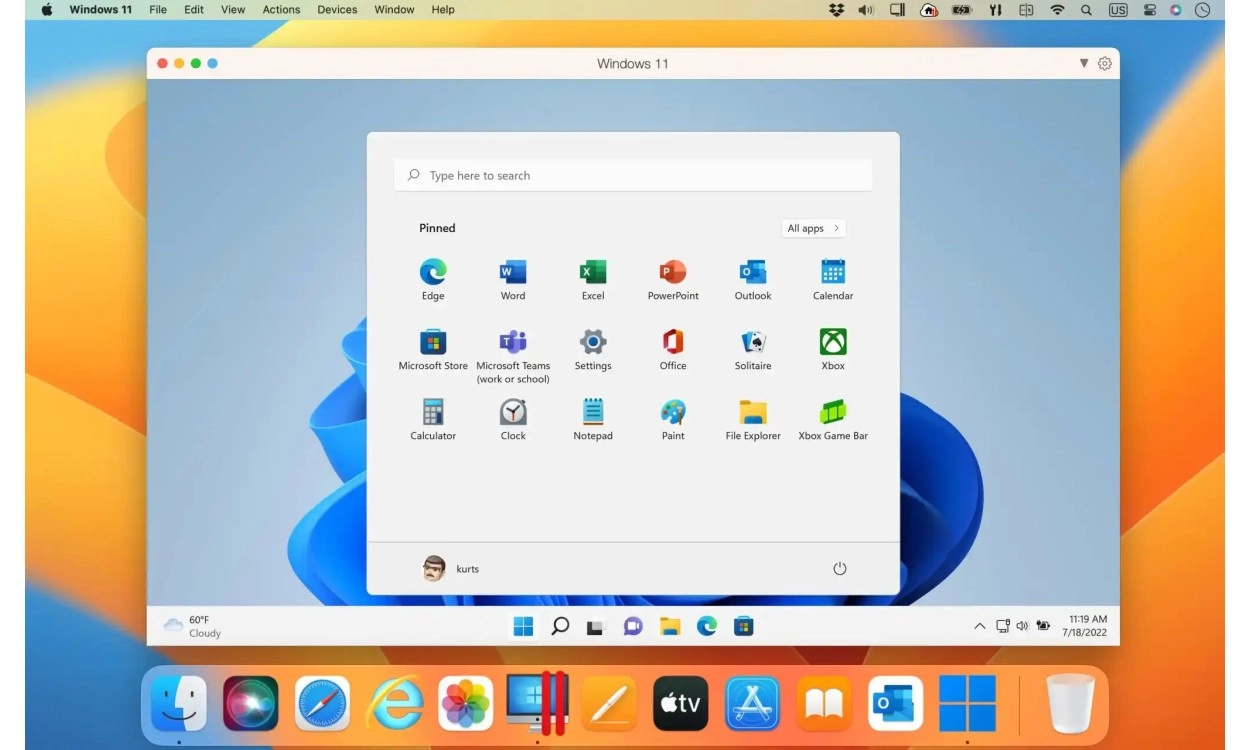Open Chat from the Windows taskbar
The image size is (1250, 750).
pyautogui.click(x=633, y=626)
